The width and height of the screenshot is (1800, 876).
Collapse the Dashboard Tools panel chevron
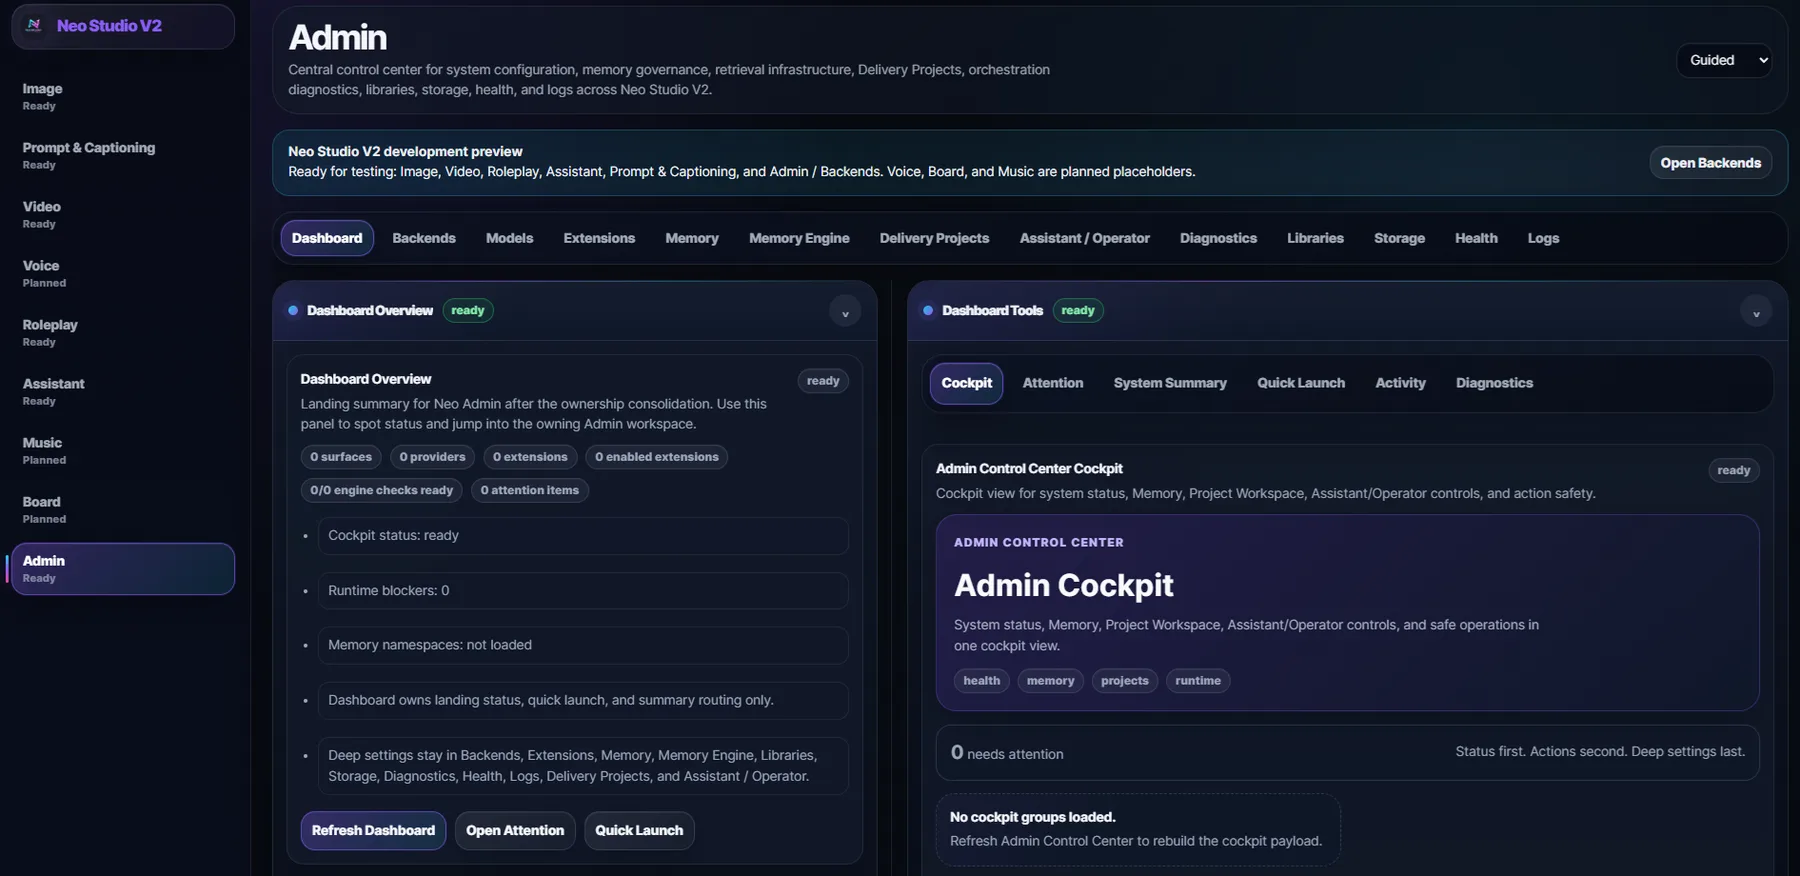click(1756, 312)
